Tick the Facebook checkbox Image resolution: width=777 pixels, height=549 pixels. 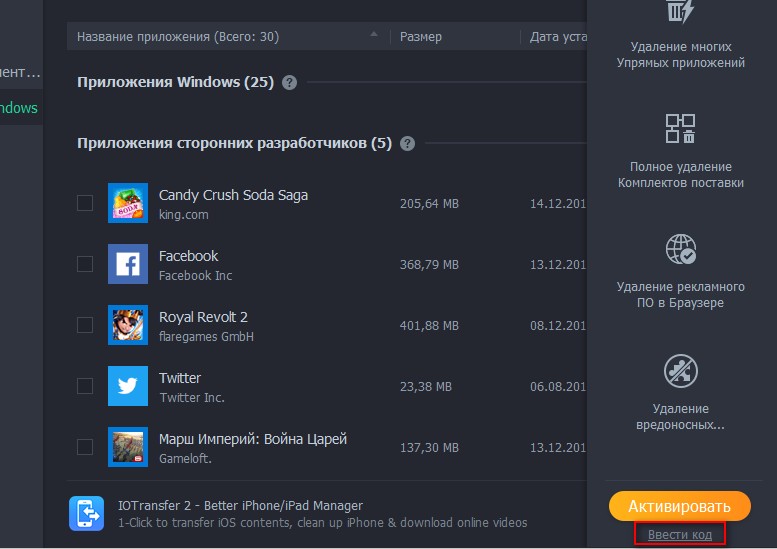point(85,264)
